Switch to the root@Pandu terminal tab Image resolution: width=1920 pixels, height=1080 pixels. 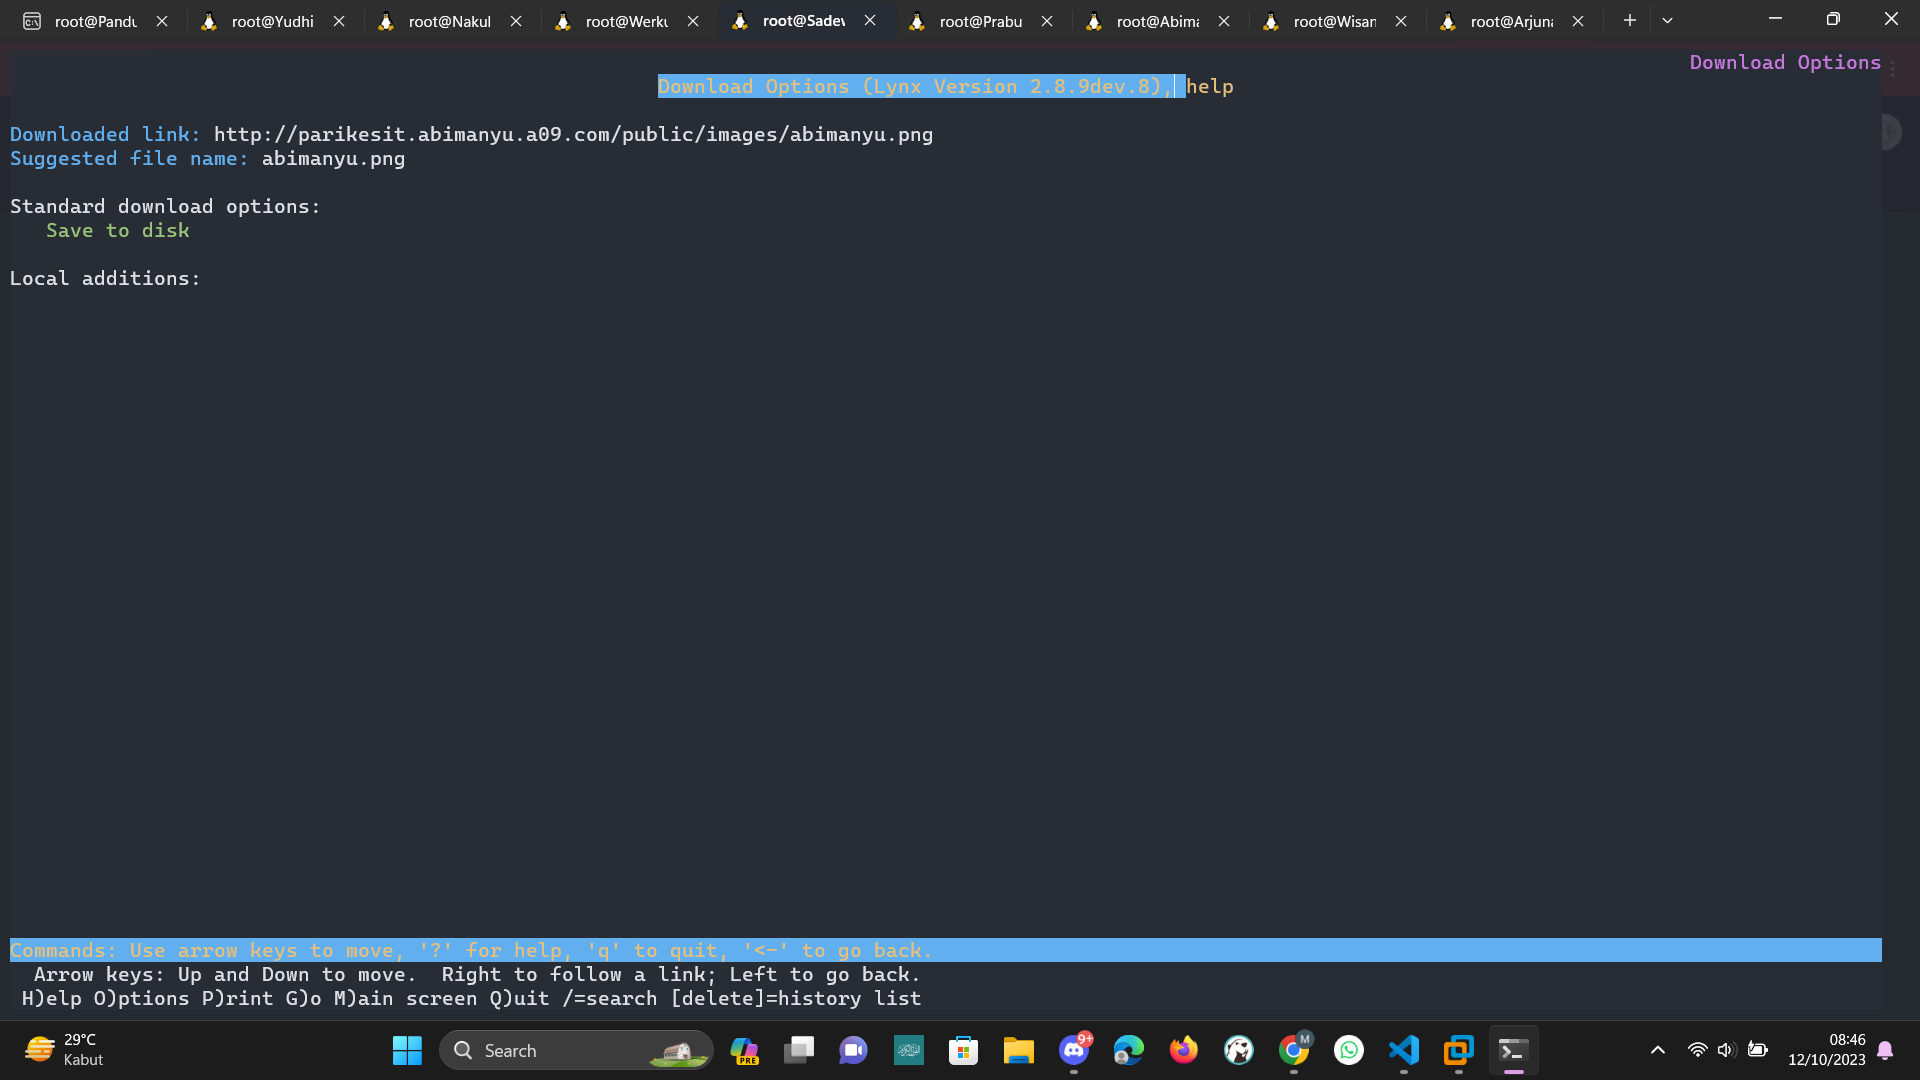point(95,20)
